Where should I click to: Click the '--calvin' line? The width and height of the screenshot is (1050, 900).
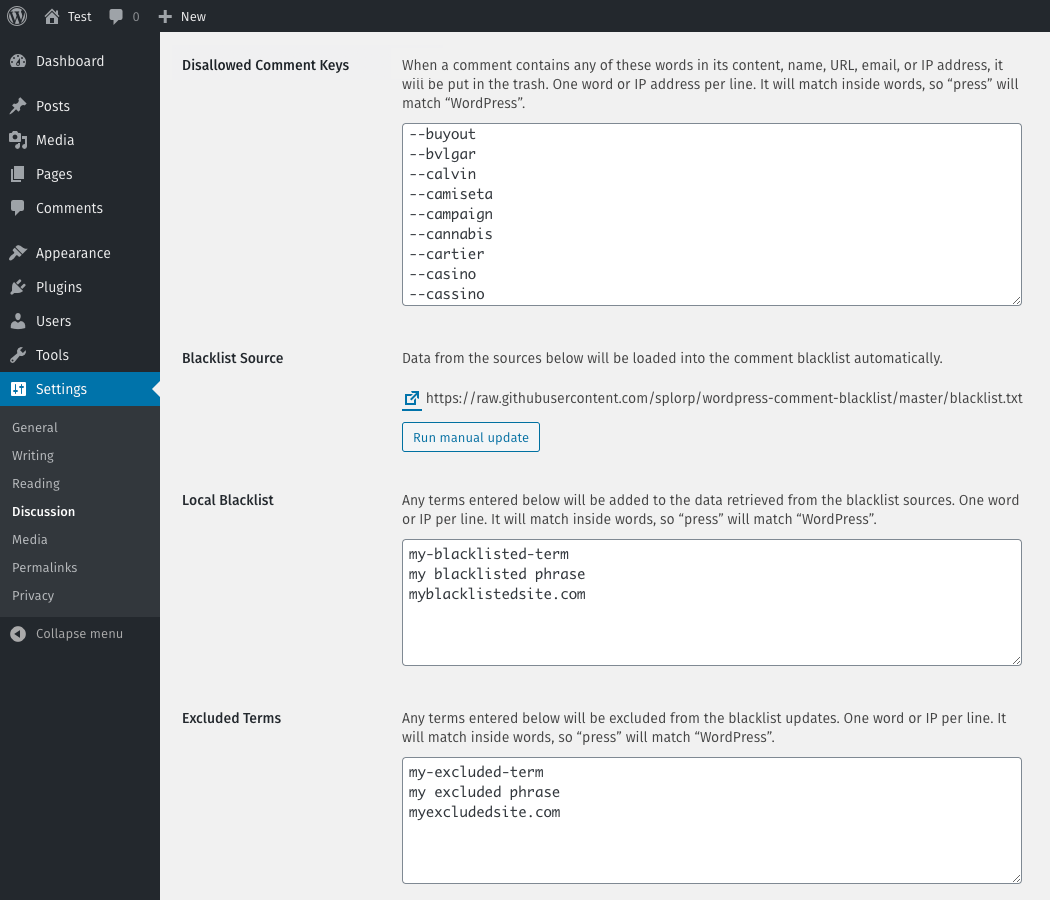443,174
